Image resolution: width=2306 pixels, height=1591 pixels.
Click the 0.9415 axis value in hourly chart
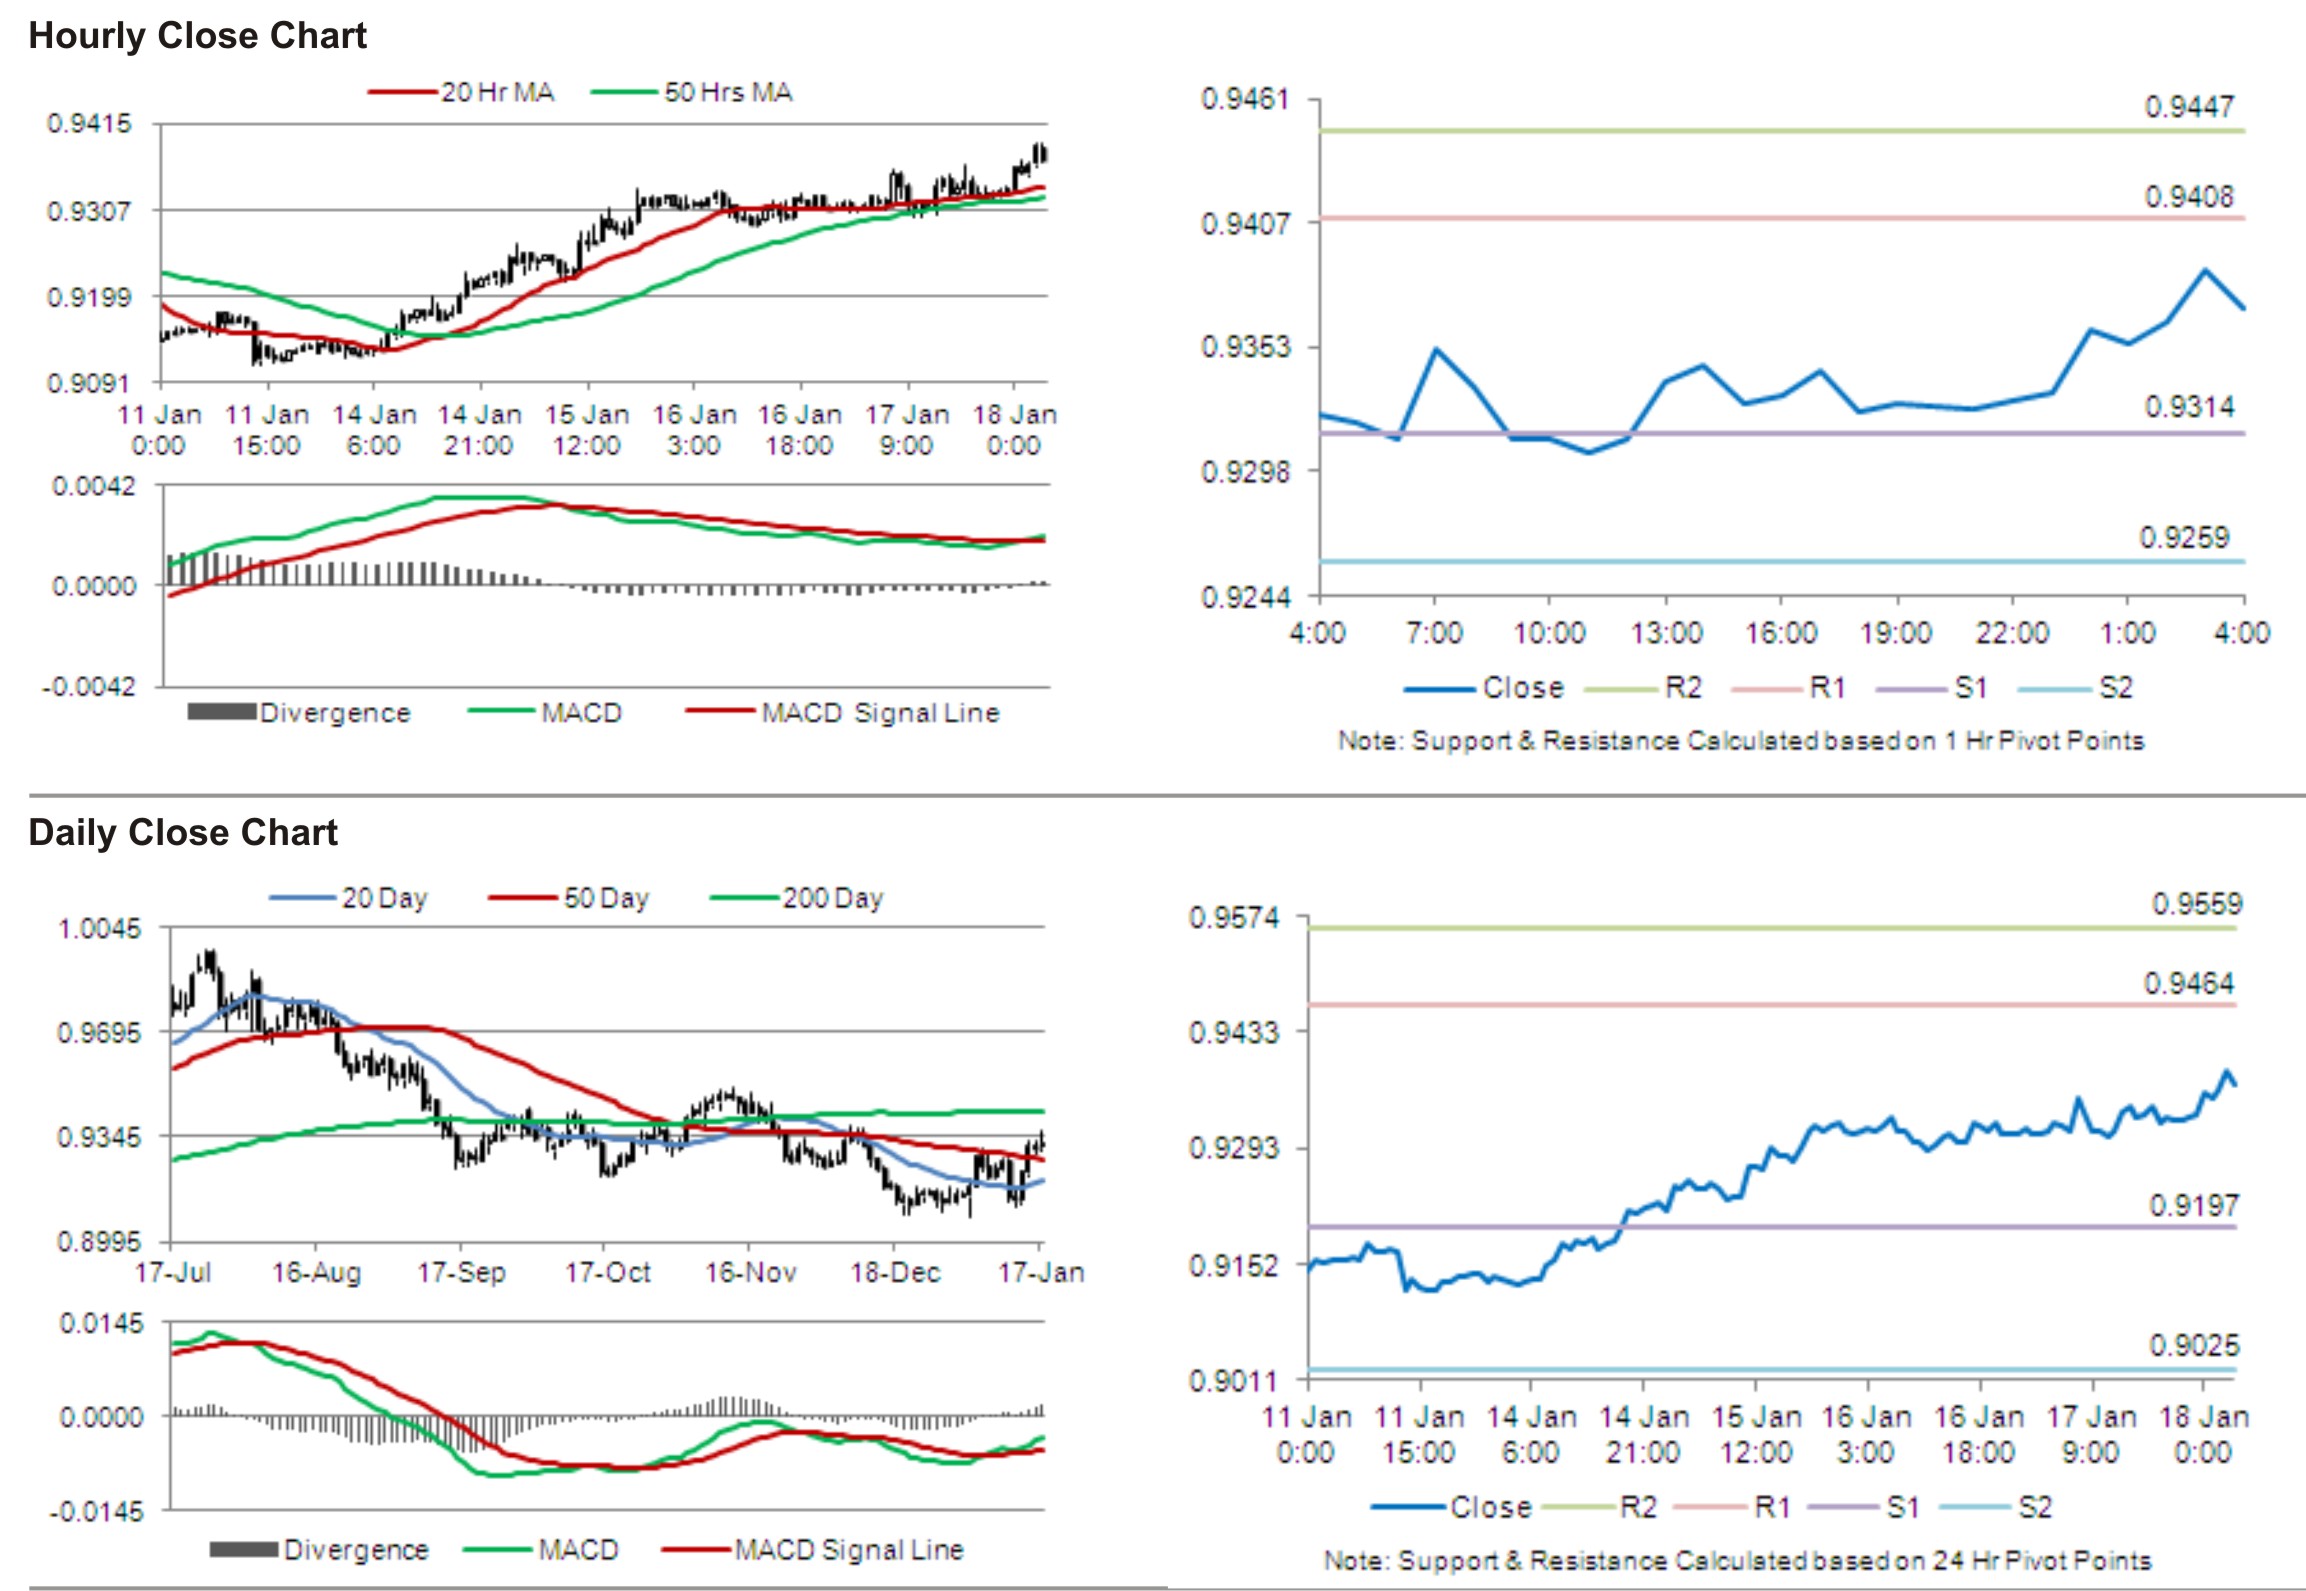tap(89, 123)
